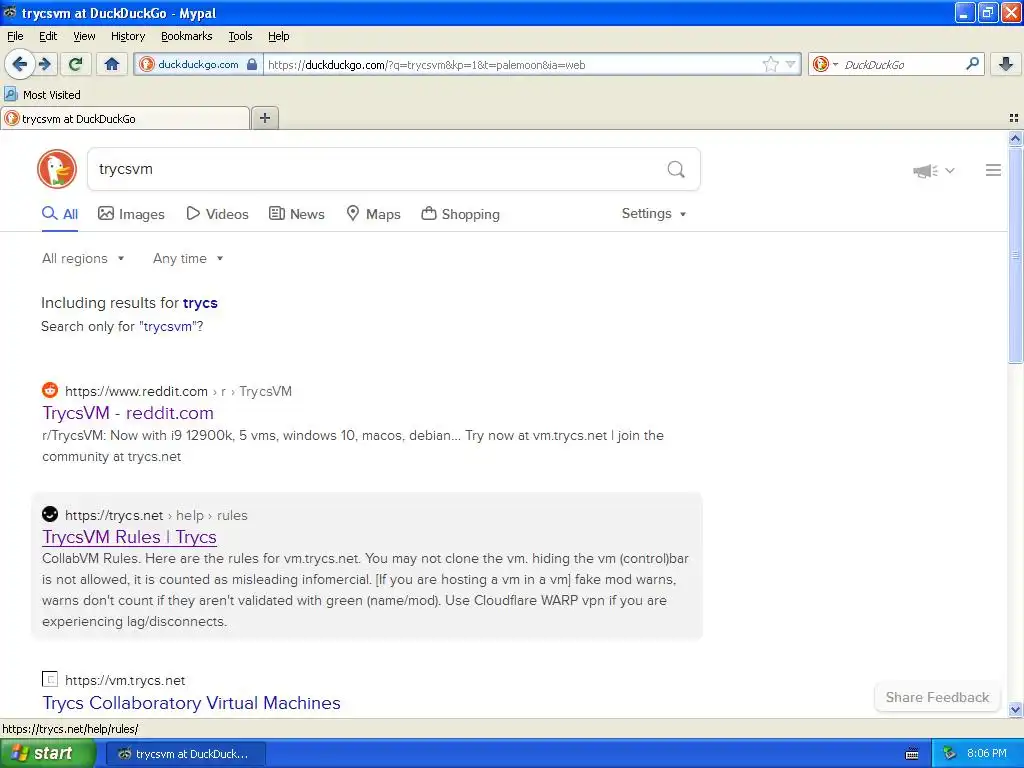The image size is (1024, 768).
Task: Click the system tray network icon
Action: [950, 754]
